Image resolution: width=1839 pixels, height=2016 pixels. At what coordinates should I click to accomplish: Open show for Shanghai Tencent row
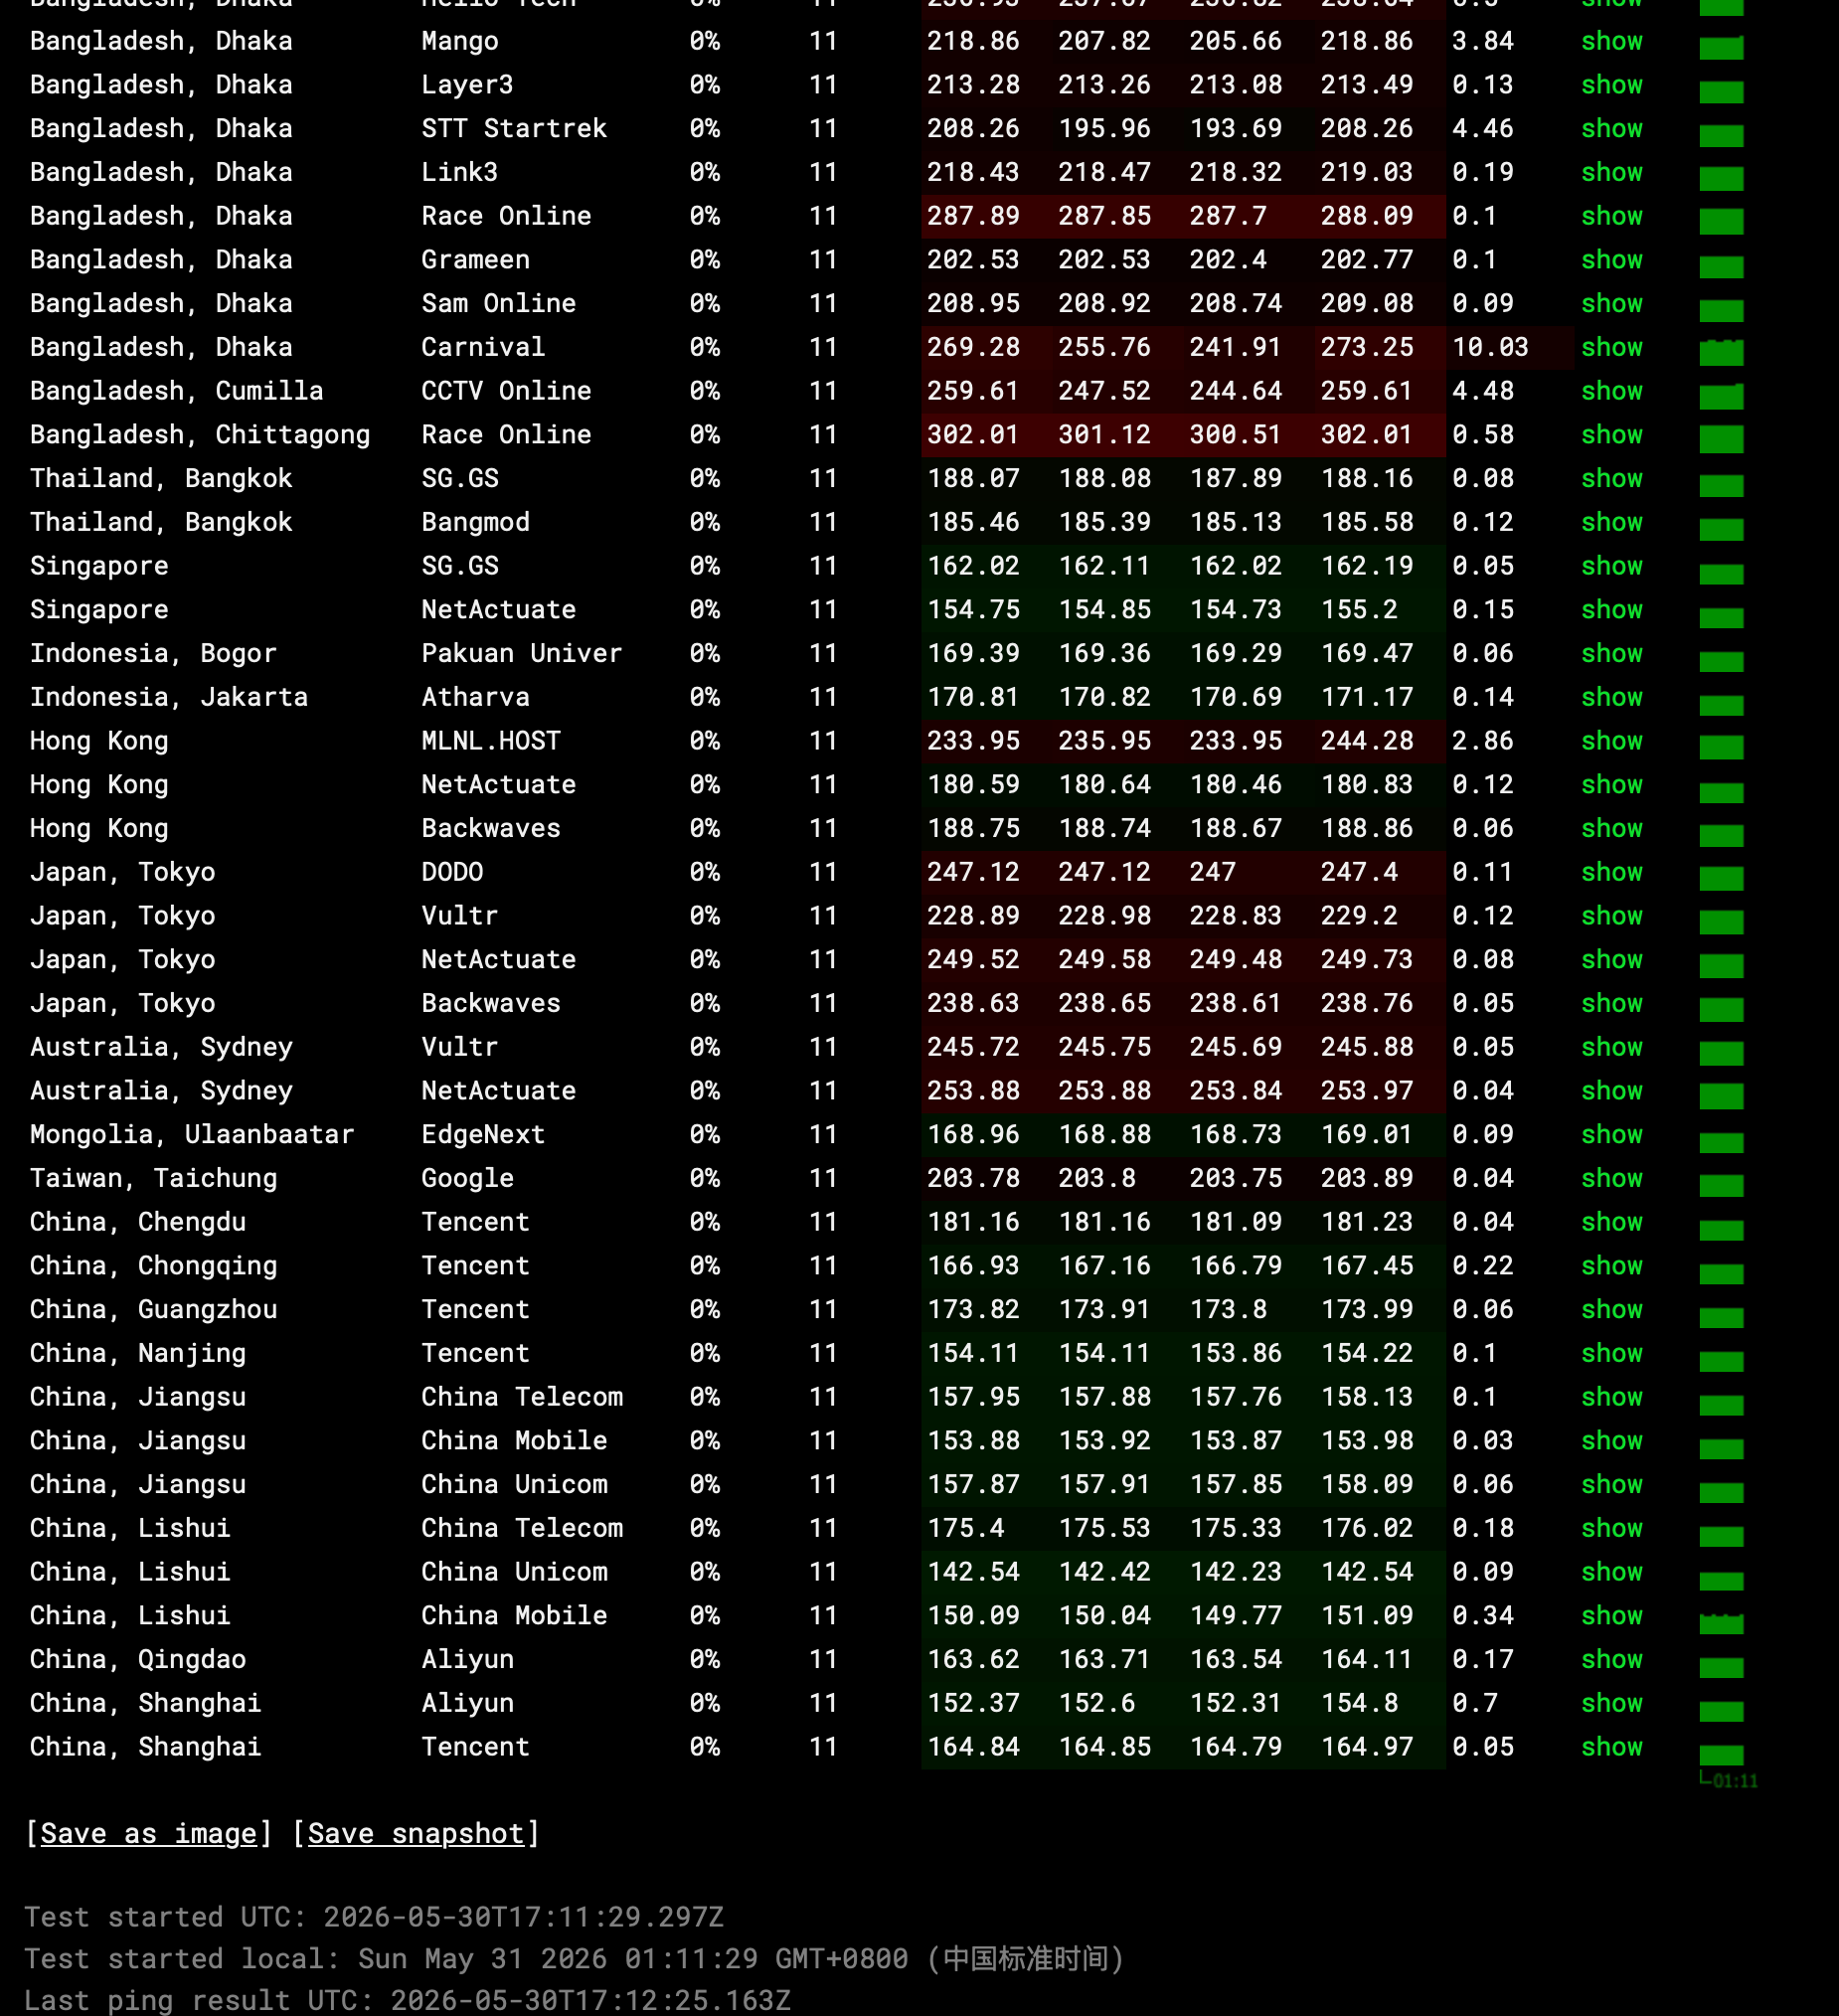pos(1611,1747)
